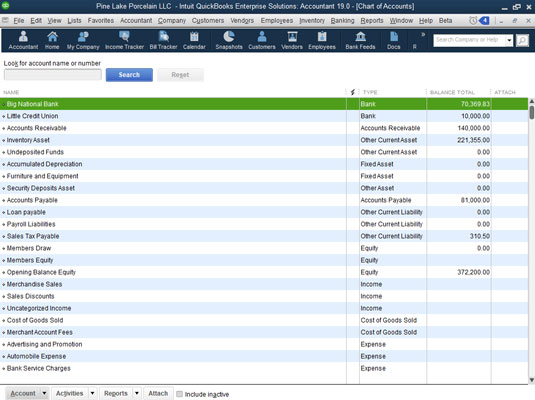The width and height of the screenshot is (535, 400).
Task: Toggle Include inactive checkbox
Action: coord(179,394)
